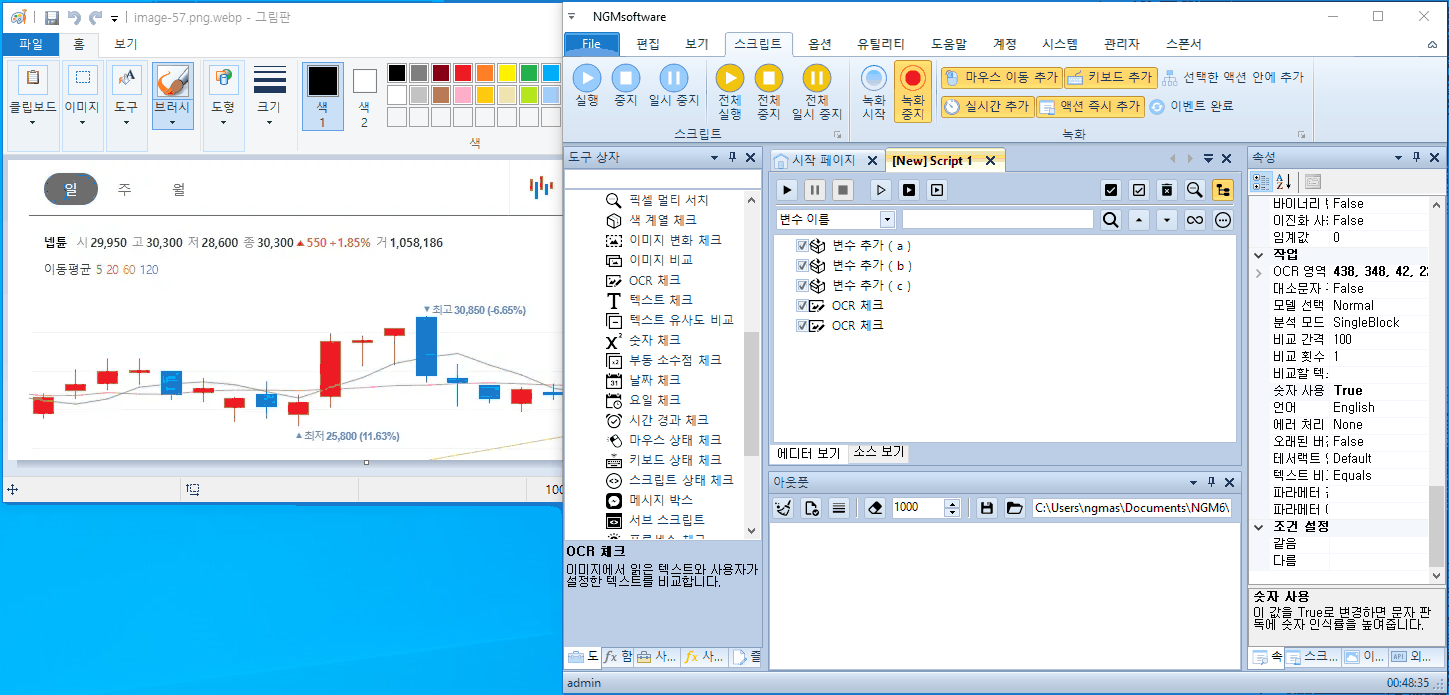Click the search magnifier beside variable field
Viewport: 1449px width, 695px height.
point(1110,220)
